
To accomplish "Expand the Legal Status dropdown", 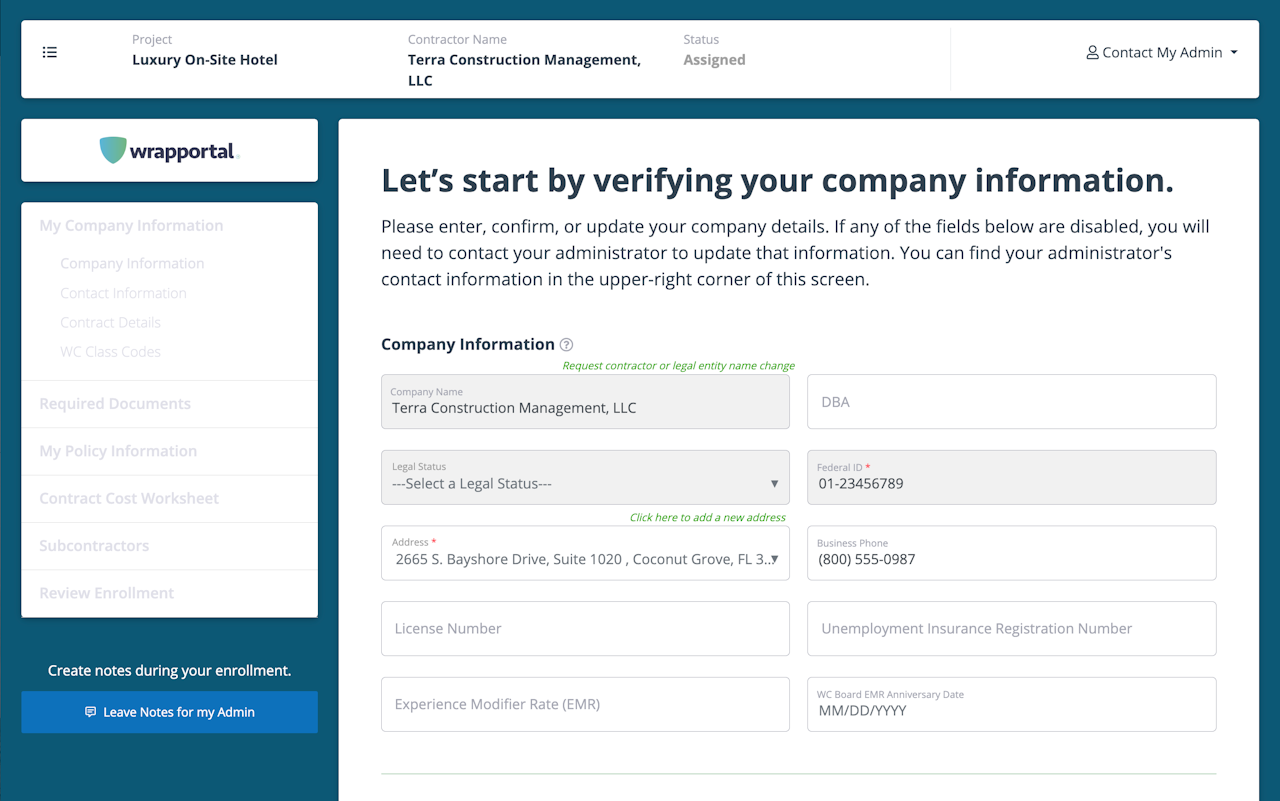I will pyautogui.click(x=585, y=477).
